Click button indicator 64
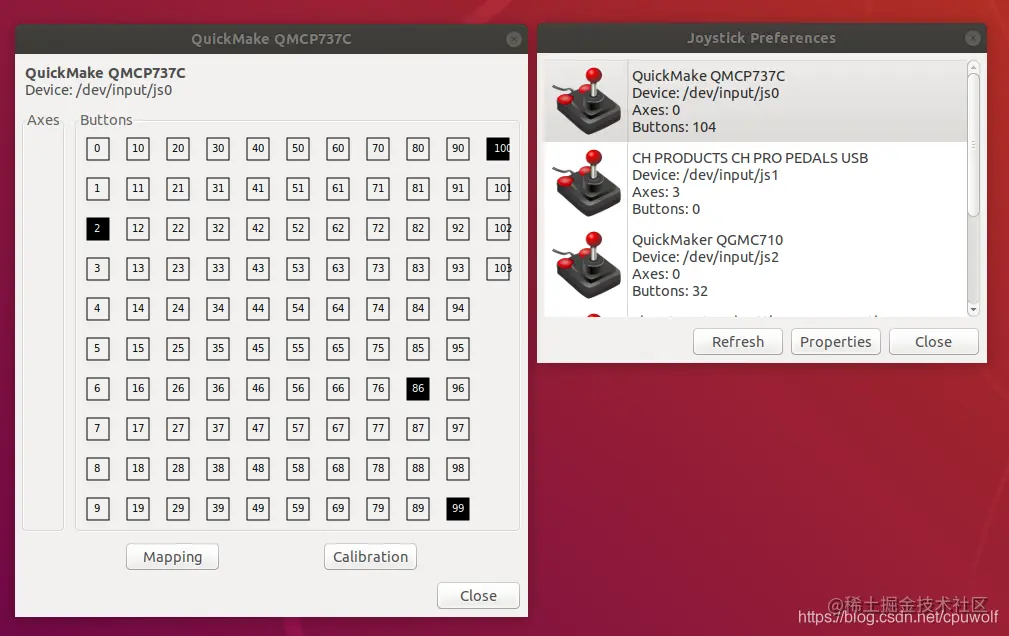The image size is (1009, 636). point(338,308)
